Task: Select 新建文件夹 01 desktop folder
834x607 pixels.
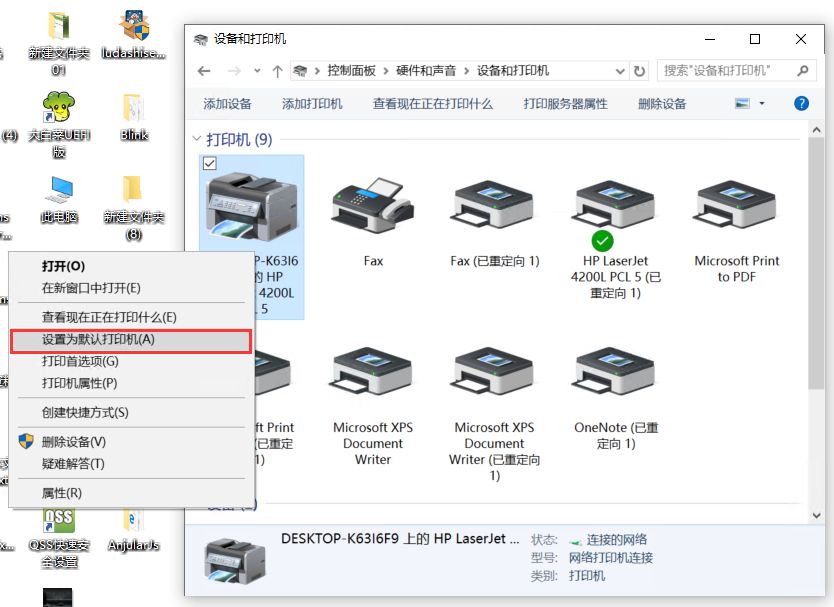Action: tap(59, 44)
